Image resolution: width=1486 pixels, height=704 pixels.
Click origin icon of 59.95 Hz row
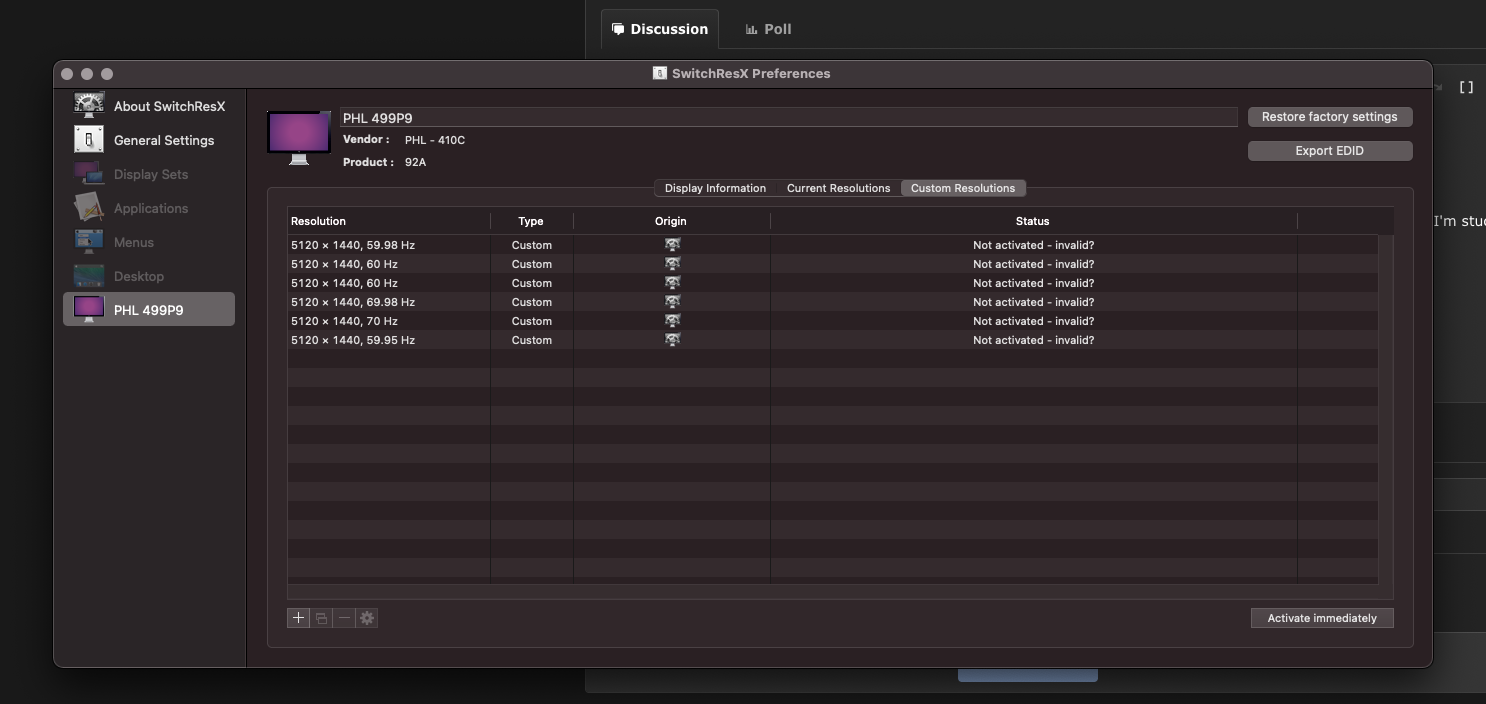click(672, 340)
